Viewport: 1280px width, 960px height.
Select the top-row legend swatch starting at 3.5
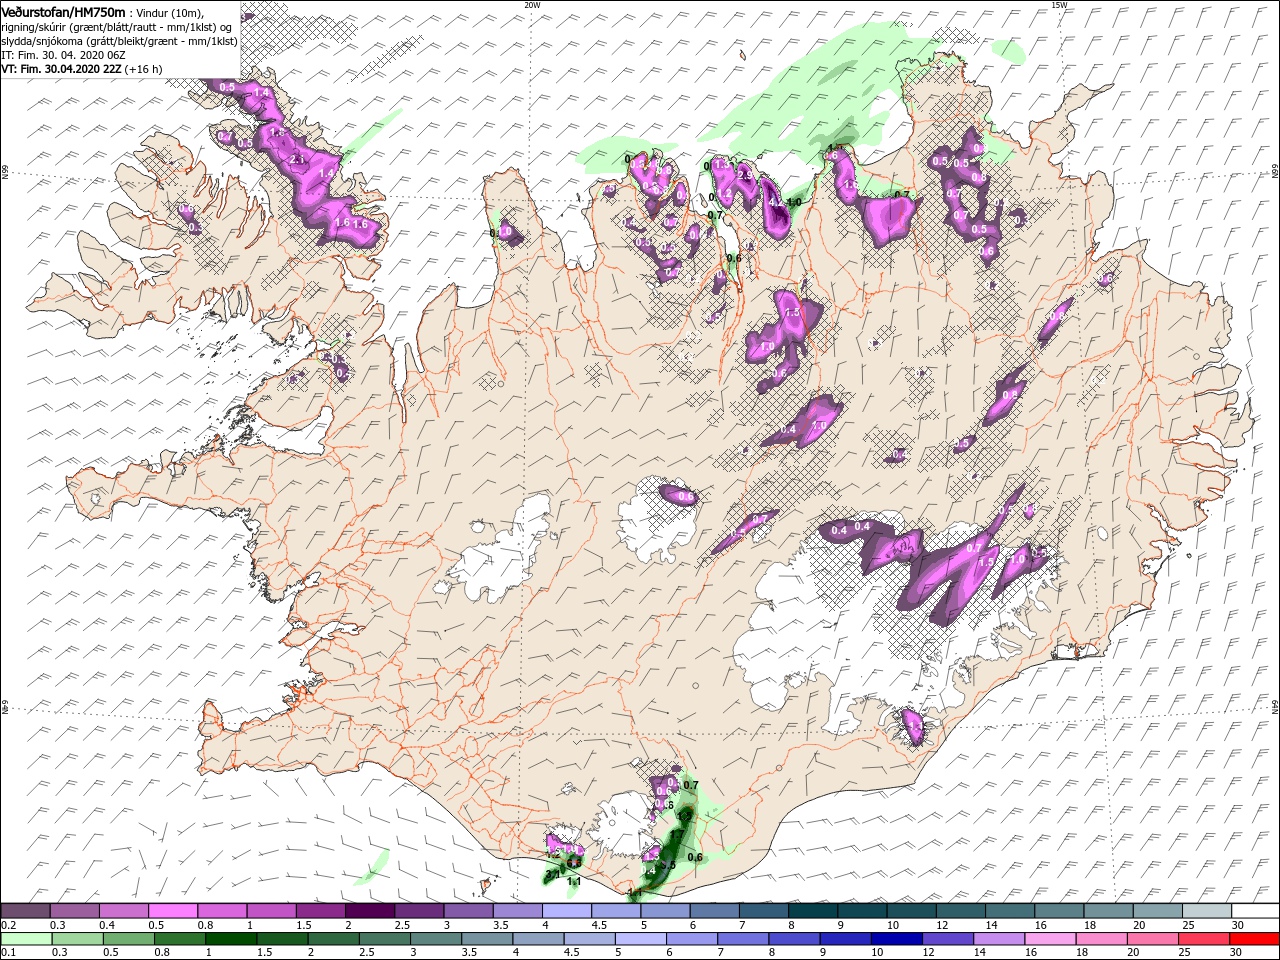coord(517,912)
